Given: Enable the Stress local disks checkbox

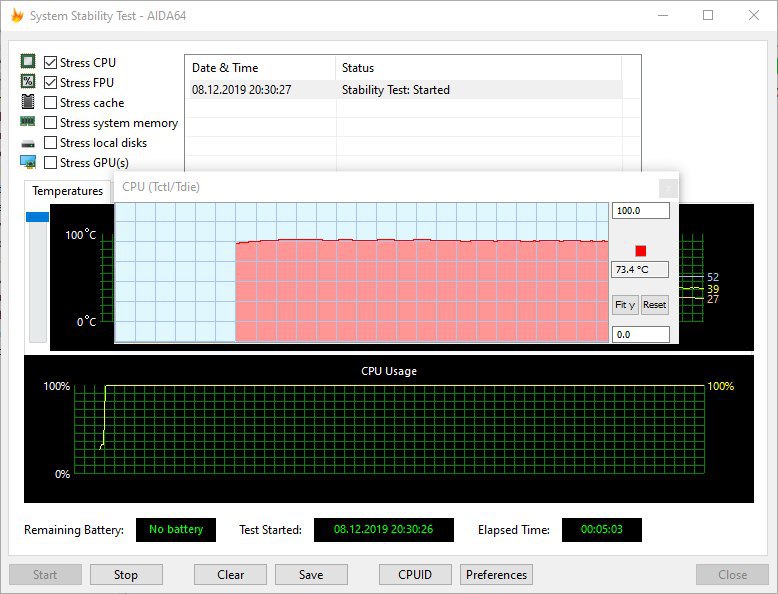Looking at the screenshot, I should [50, 142].
